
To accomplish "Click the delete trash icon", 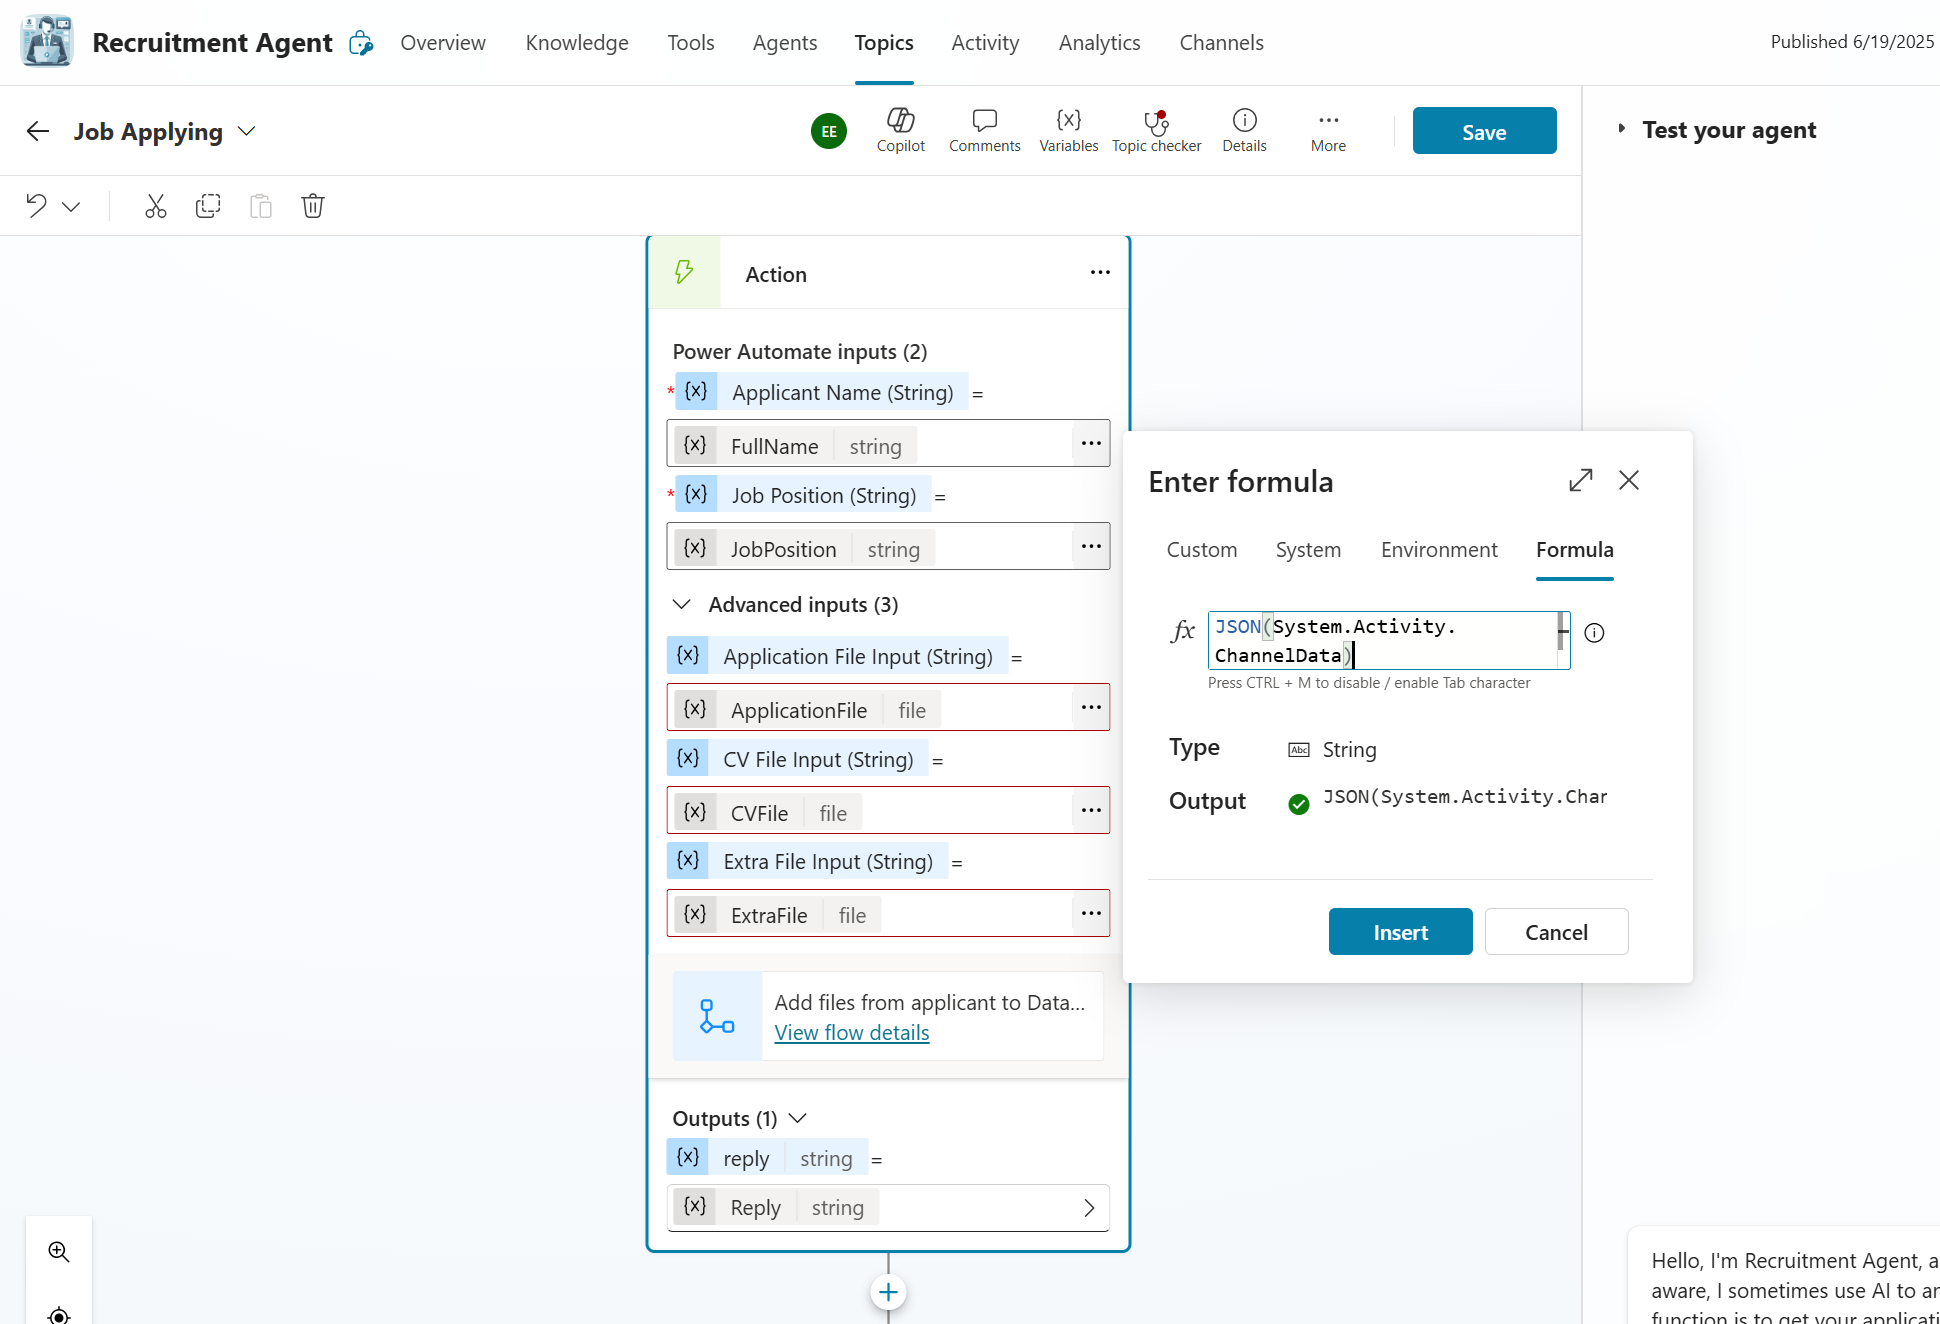I will (x=313, y=206).
